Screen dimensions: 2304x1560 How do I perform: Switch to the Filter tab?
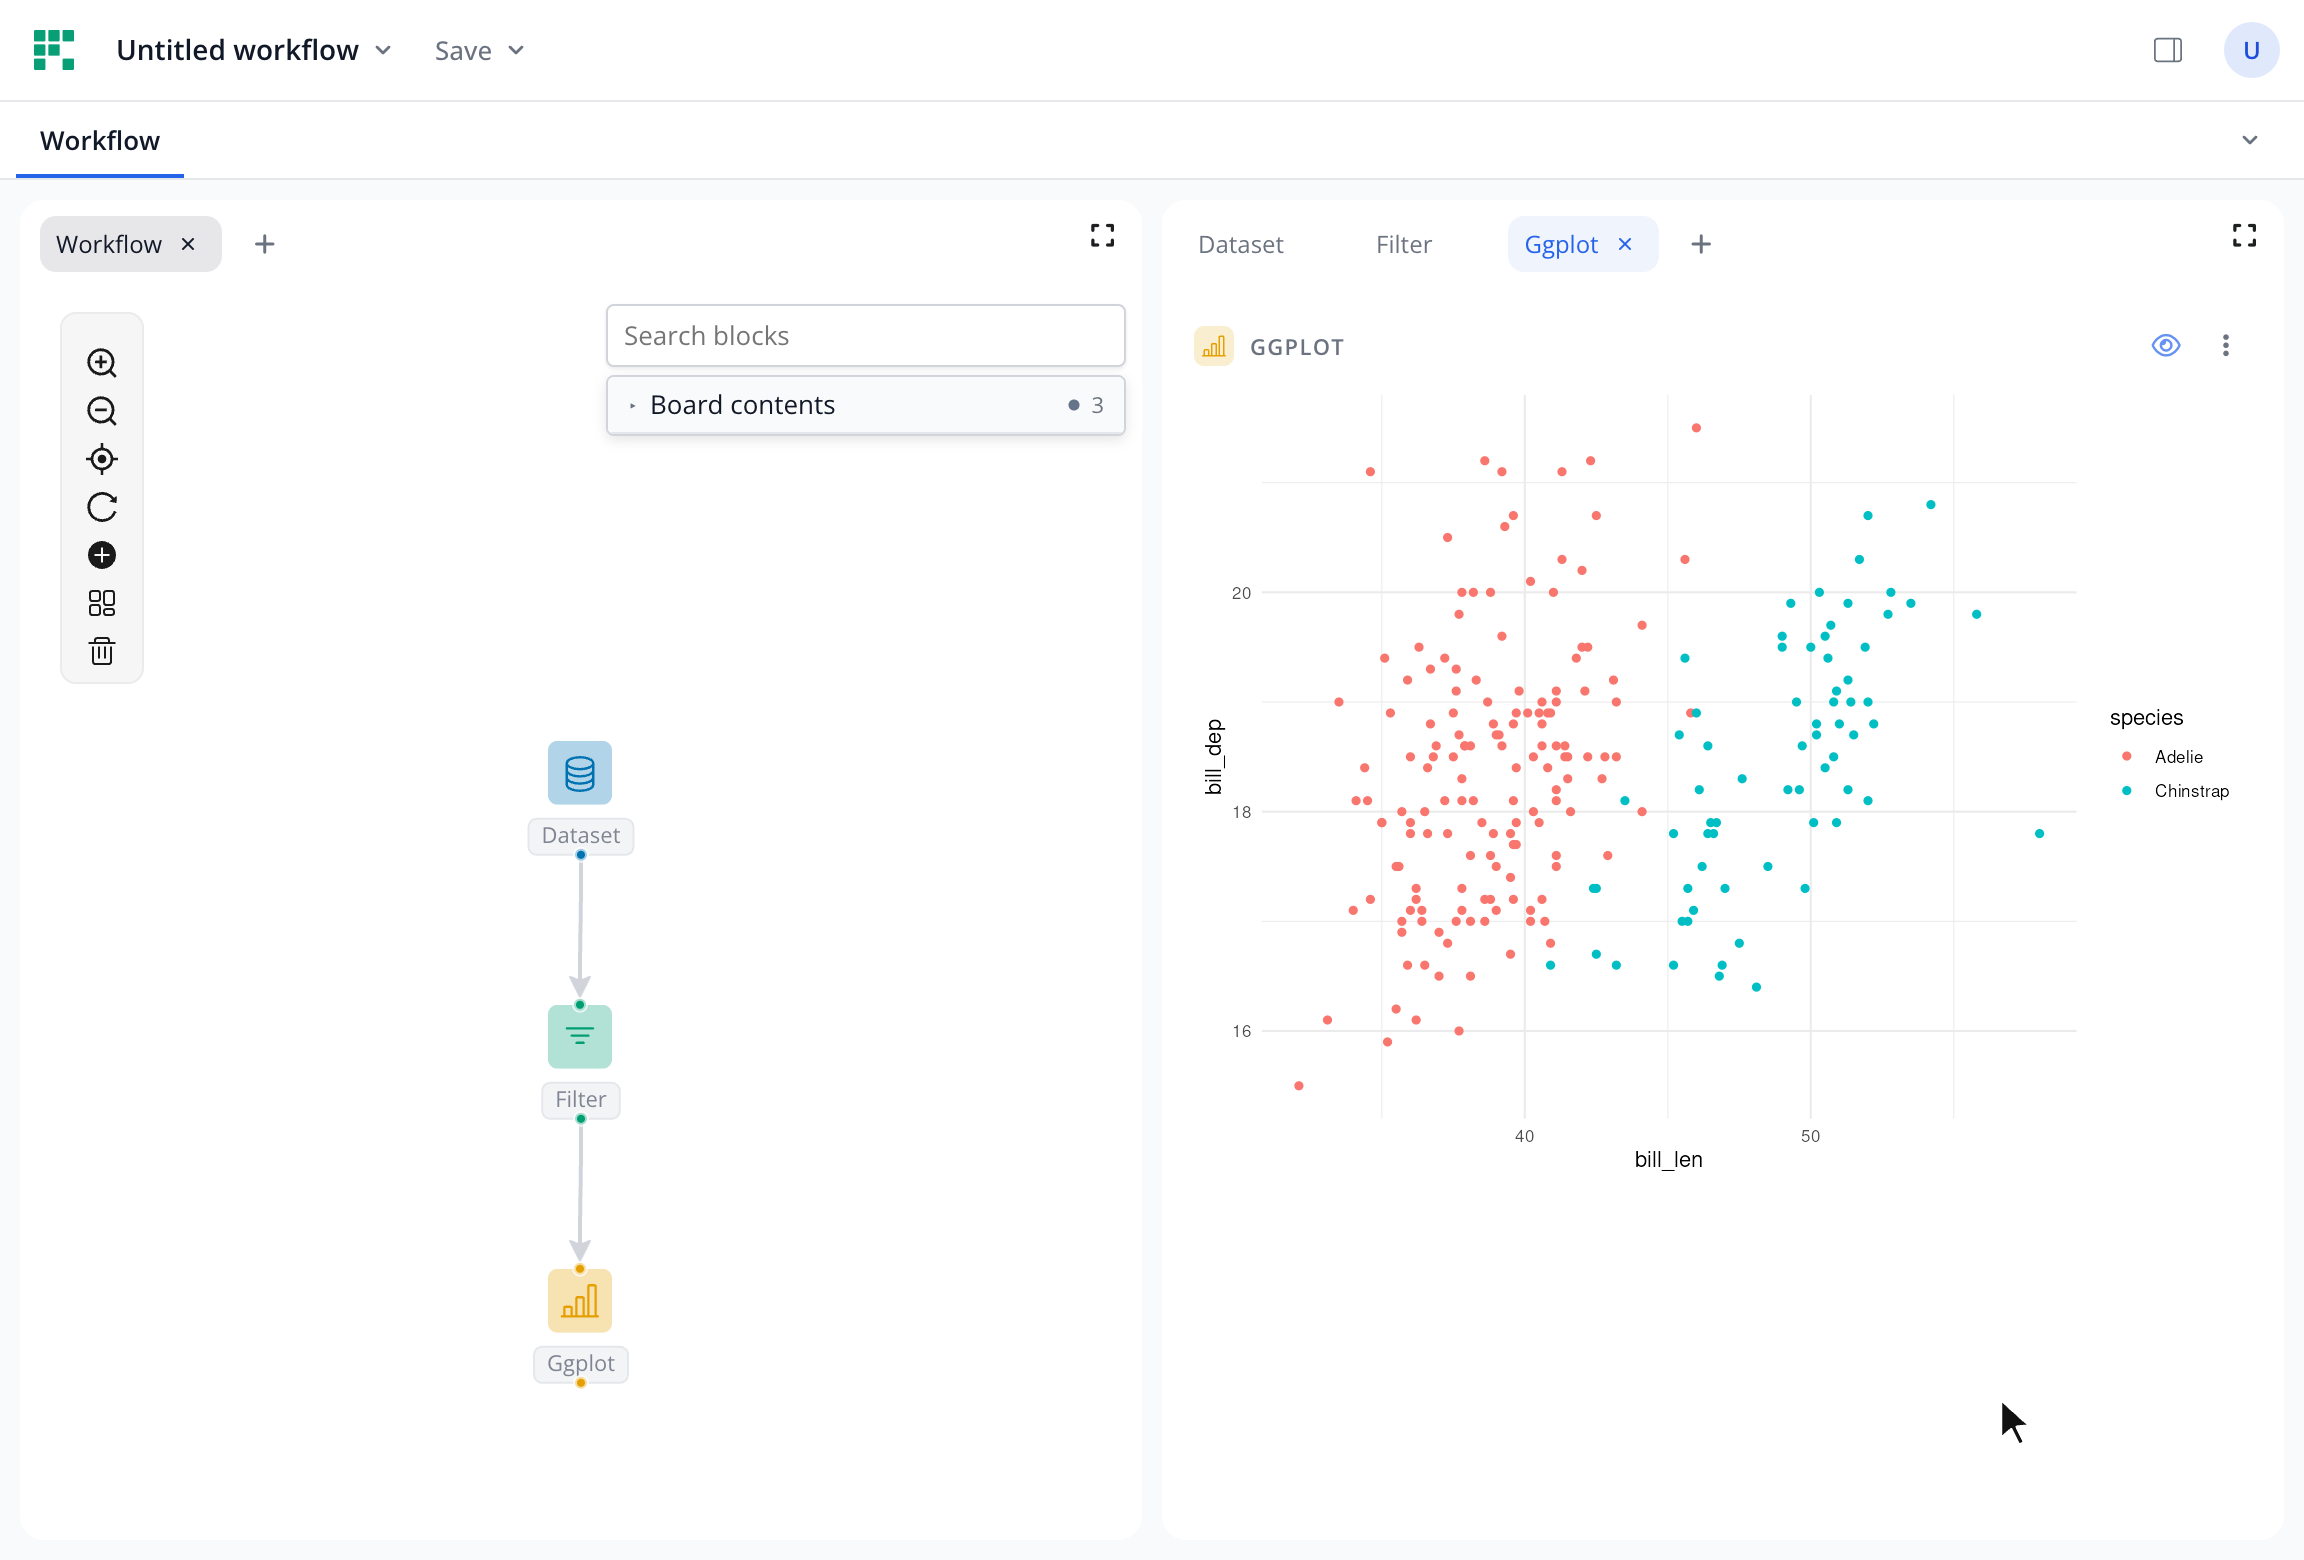click(1404, 244)
